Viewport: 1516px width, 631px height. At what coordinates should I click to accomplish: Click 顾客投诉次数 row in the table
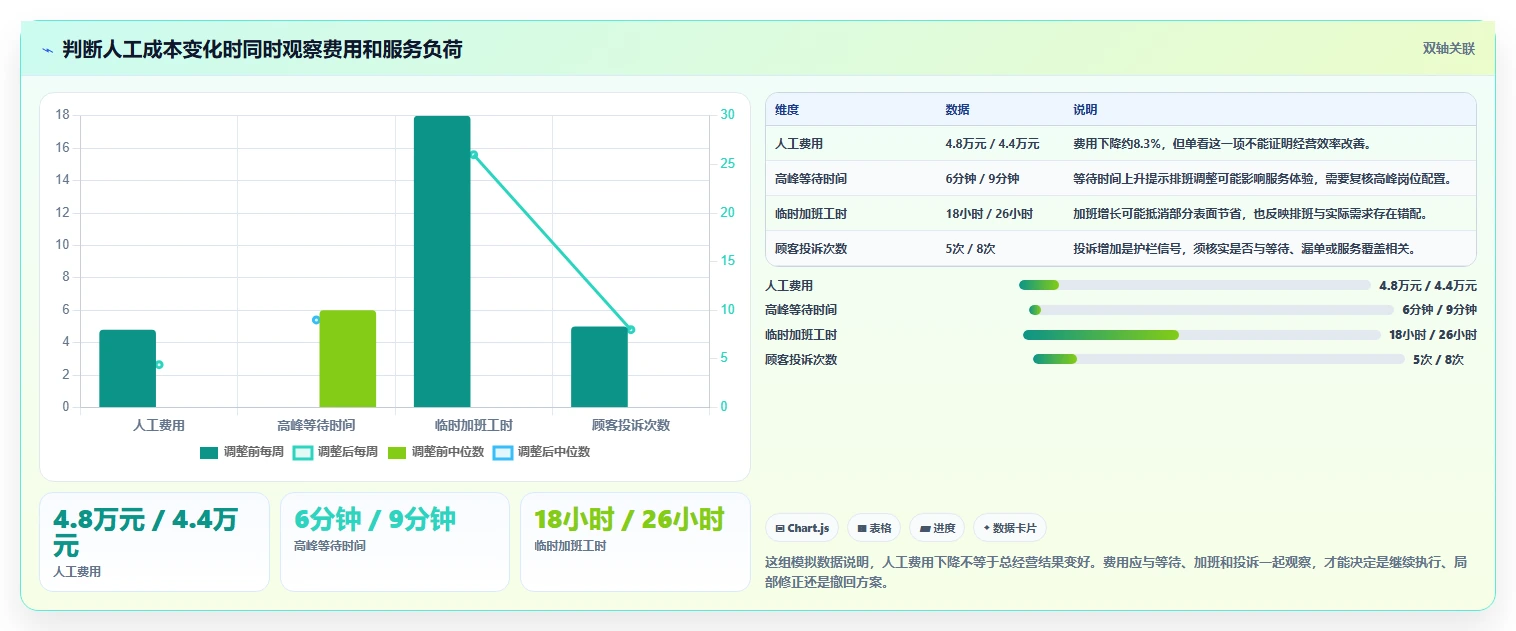pos(1121,249)
